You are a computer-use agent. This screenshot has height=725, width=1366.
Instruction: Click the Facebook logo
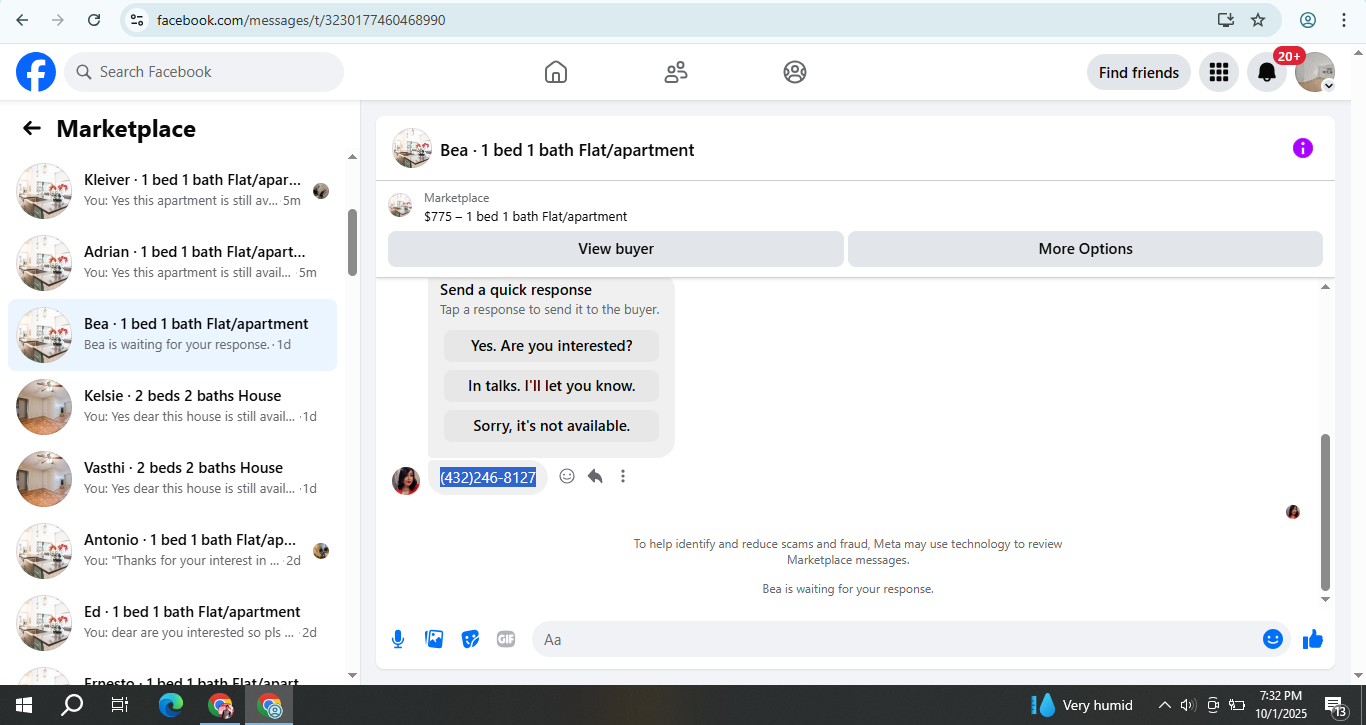click(x=36, y=72)
